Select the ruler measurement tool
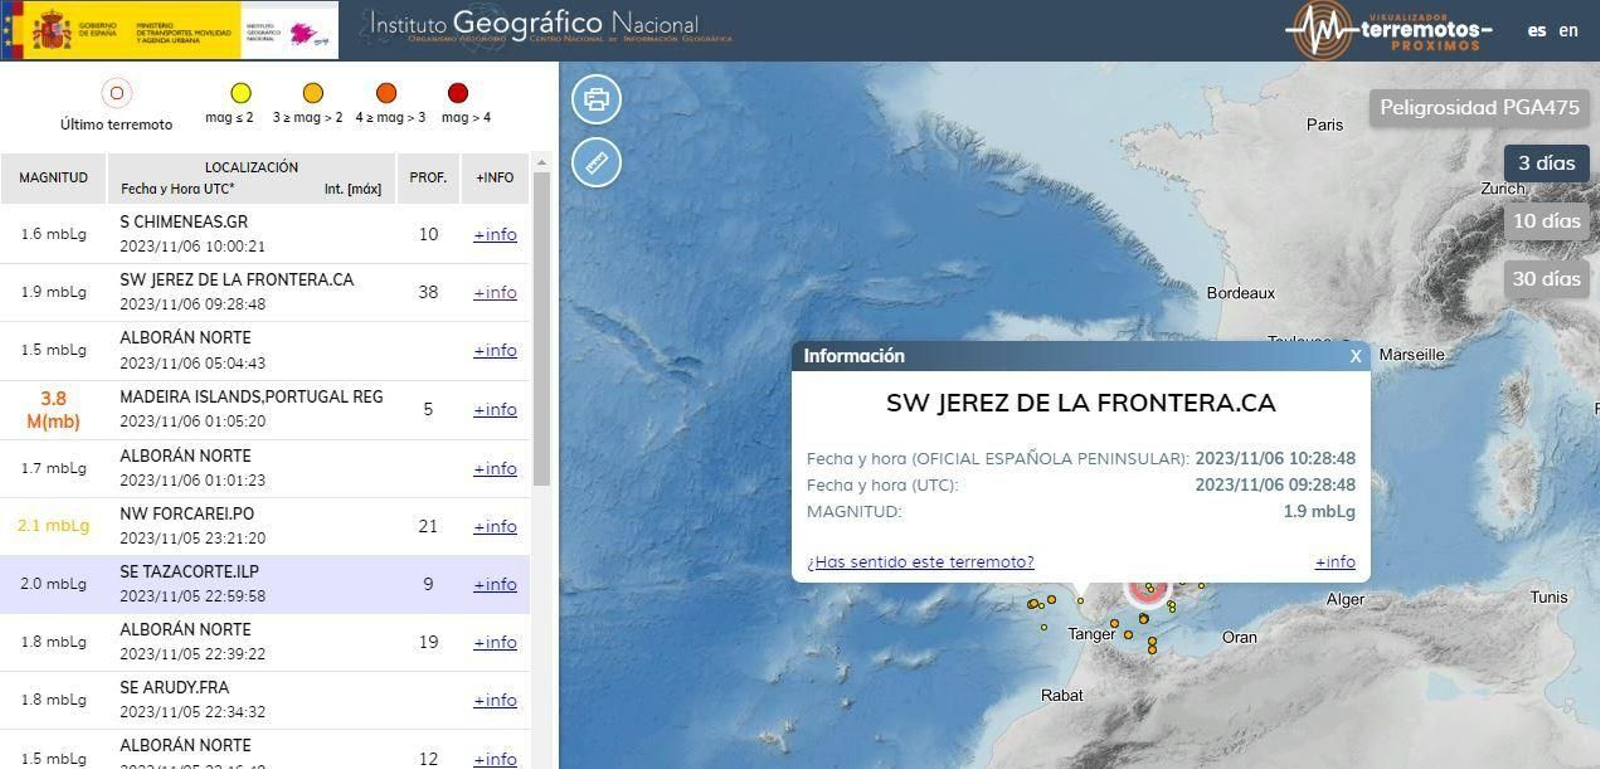This screenshot has height=769, width=1600. [x=596, y=162]
